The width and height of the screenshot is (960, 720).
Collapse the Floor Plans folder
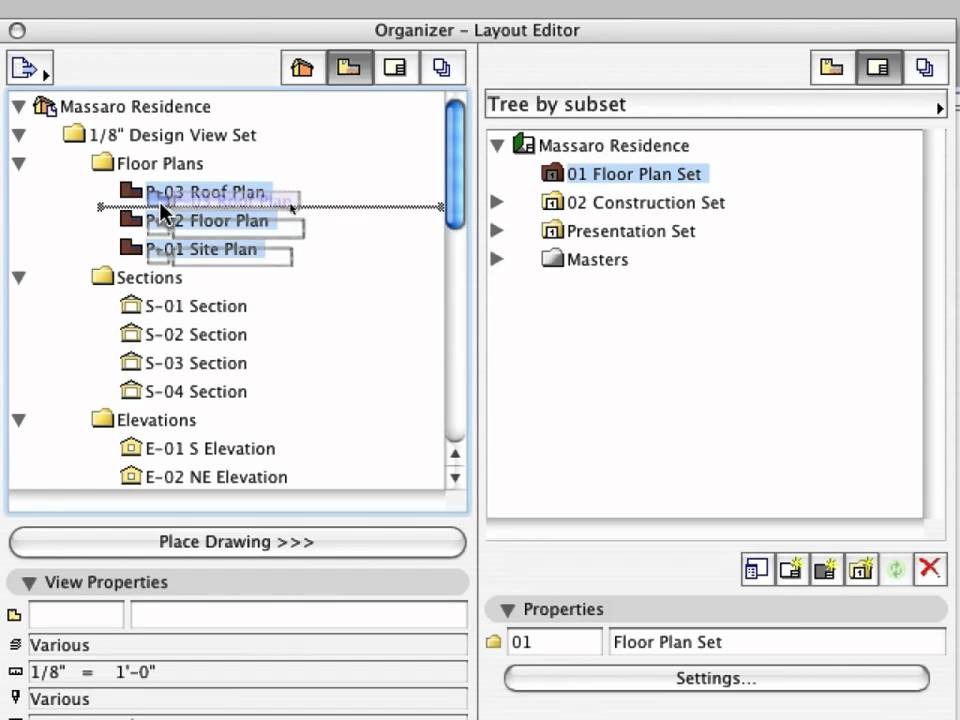(x=19, y=164)
